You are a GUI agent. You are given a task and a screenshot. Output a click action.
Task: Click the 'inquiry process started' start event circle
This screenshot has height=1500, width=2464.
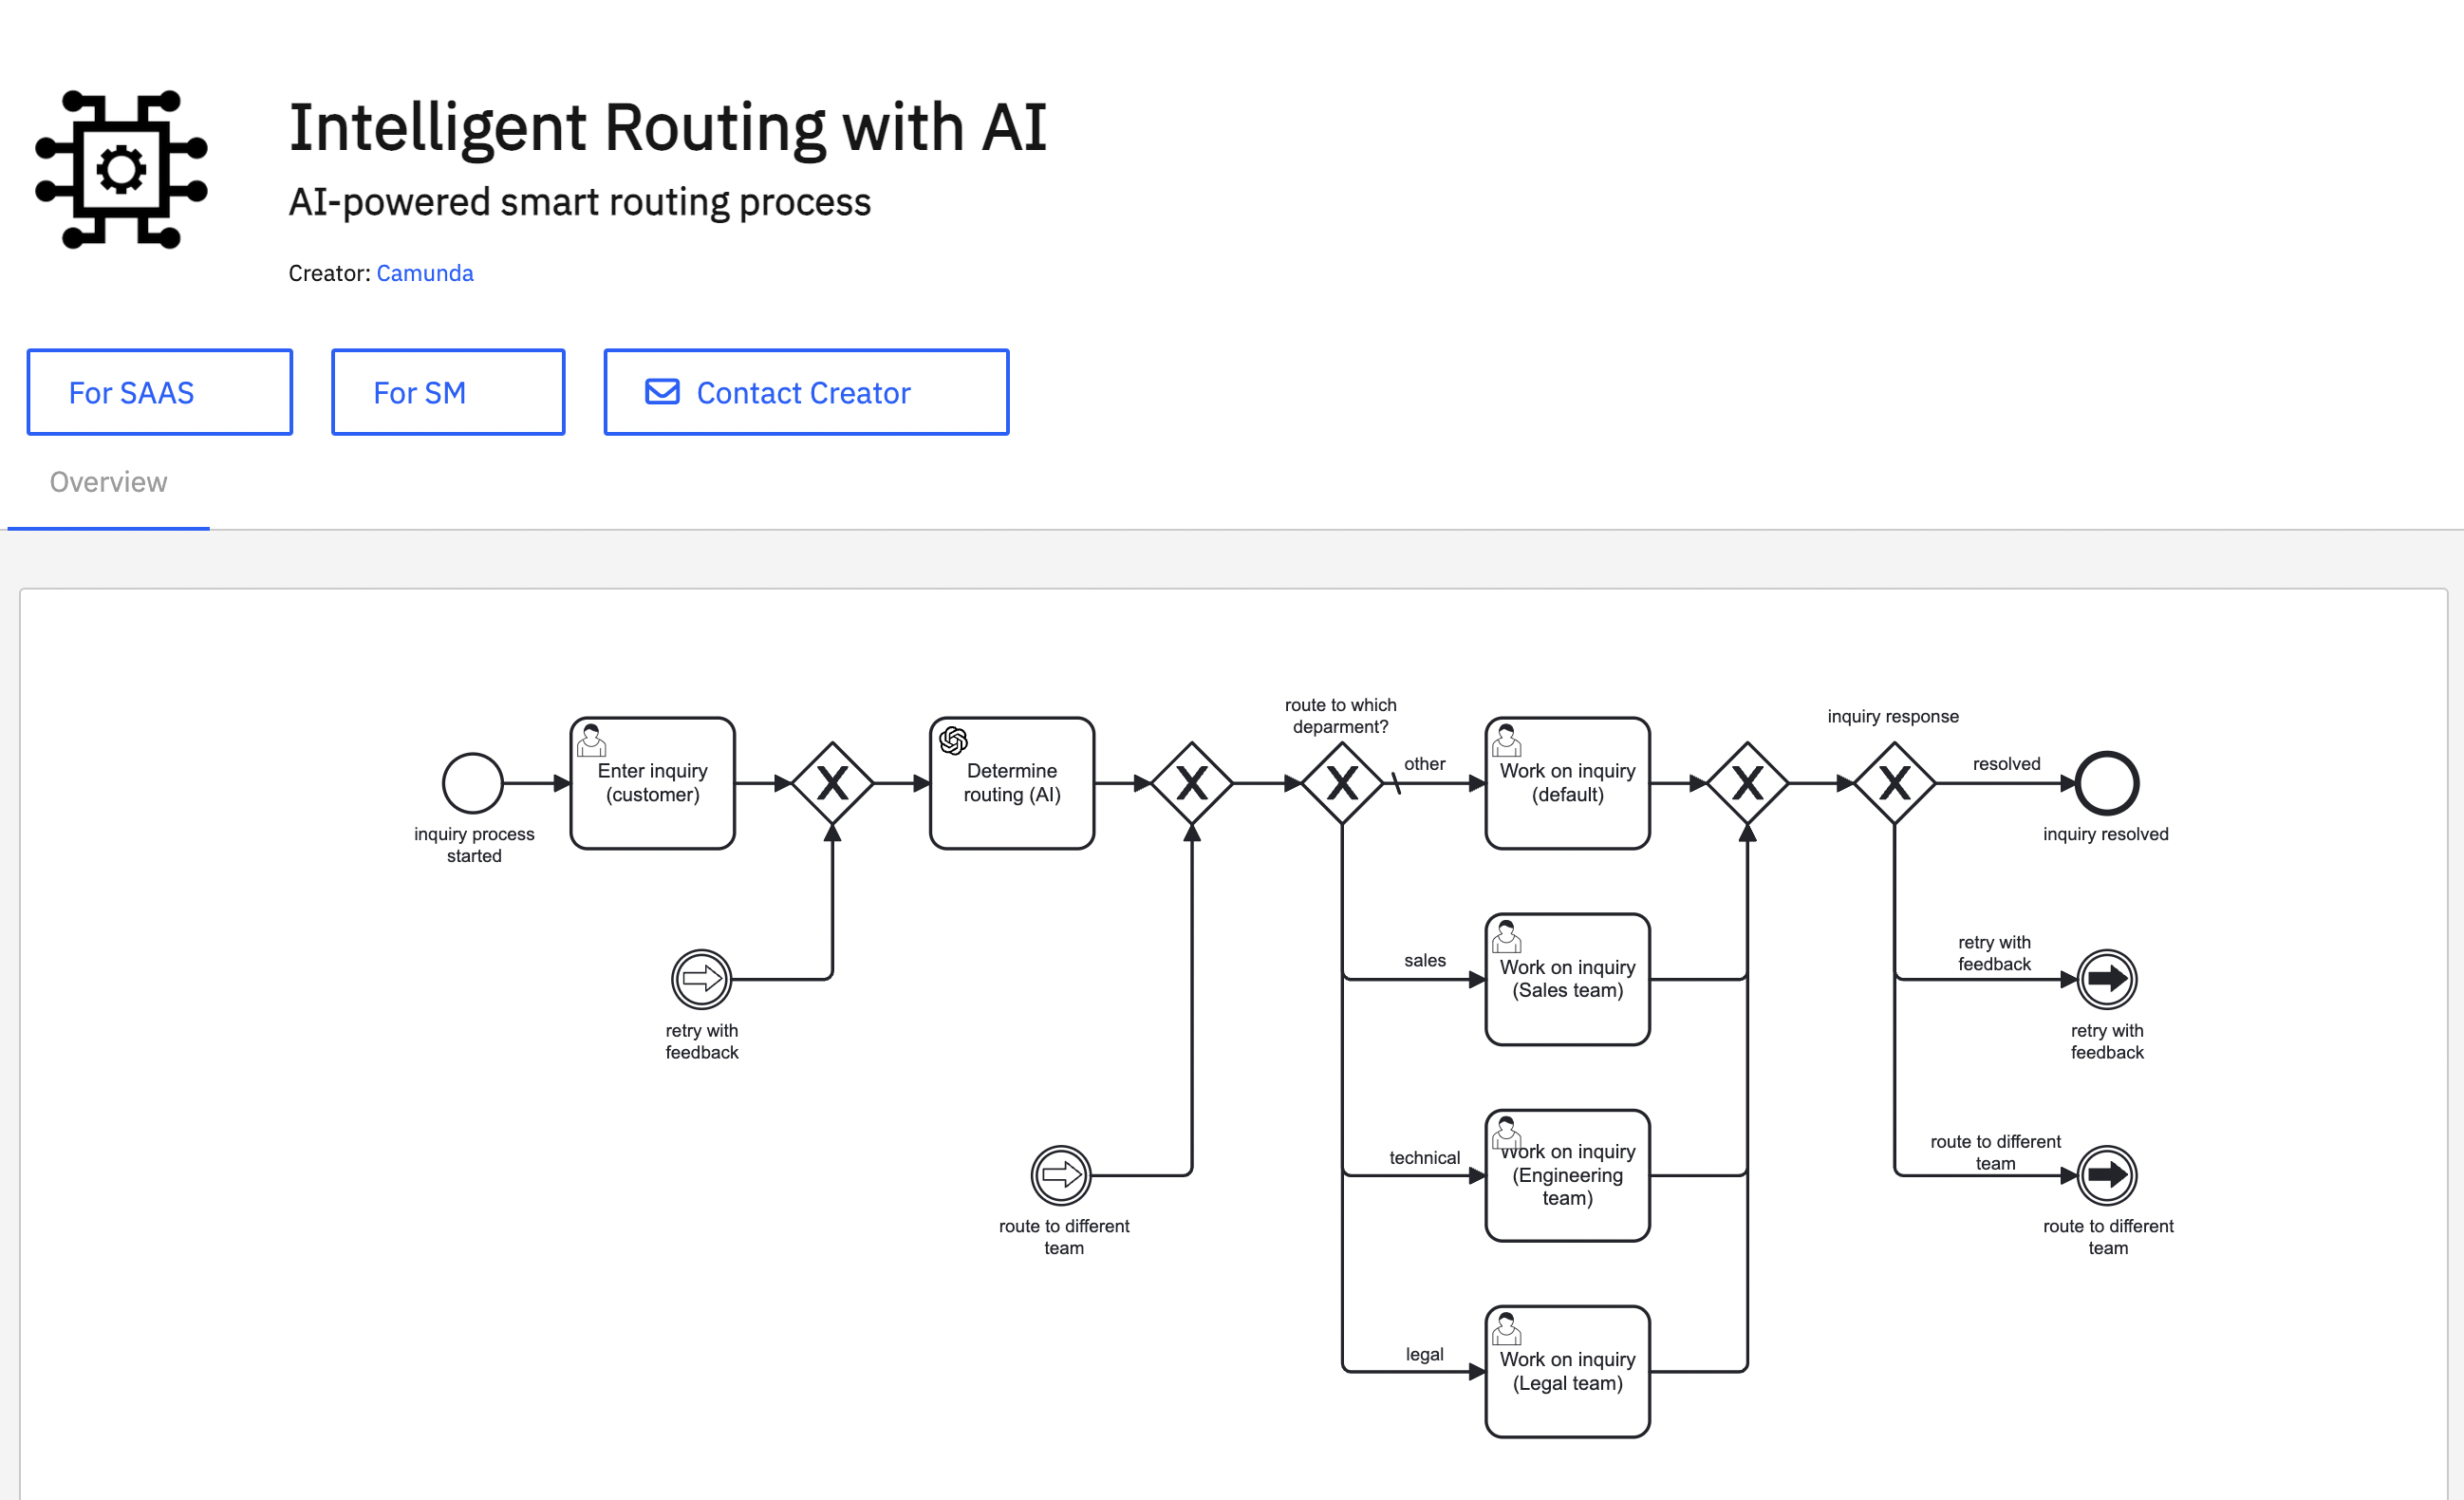pyautogui.click(x=472, y=783)
